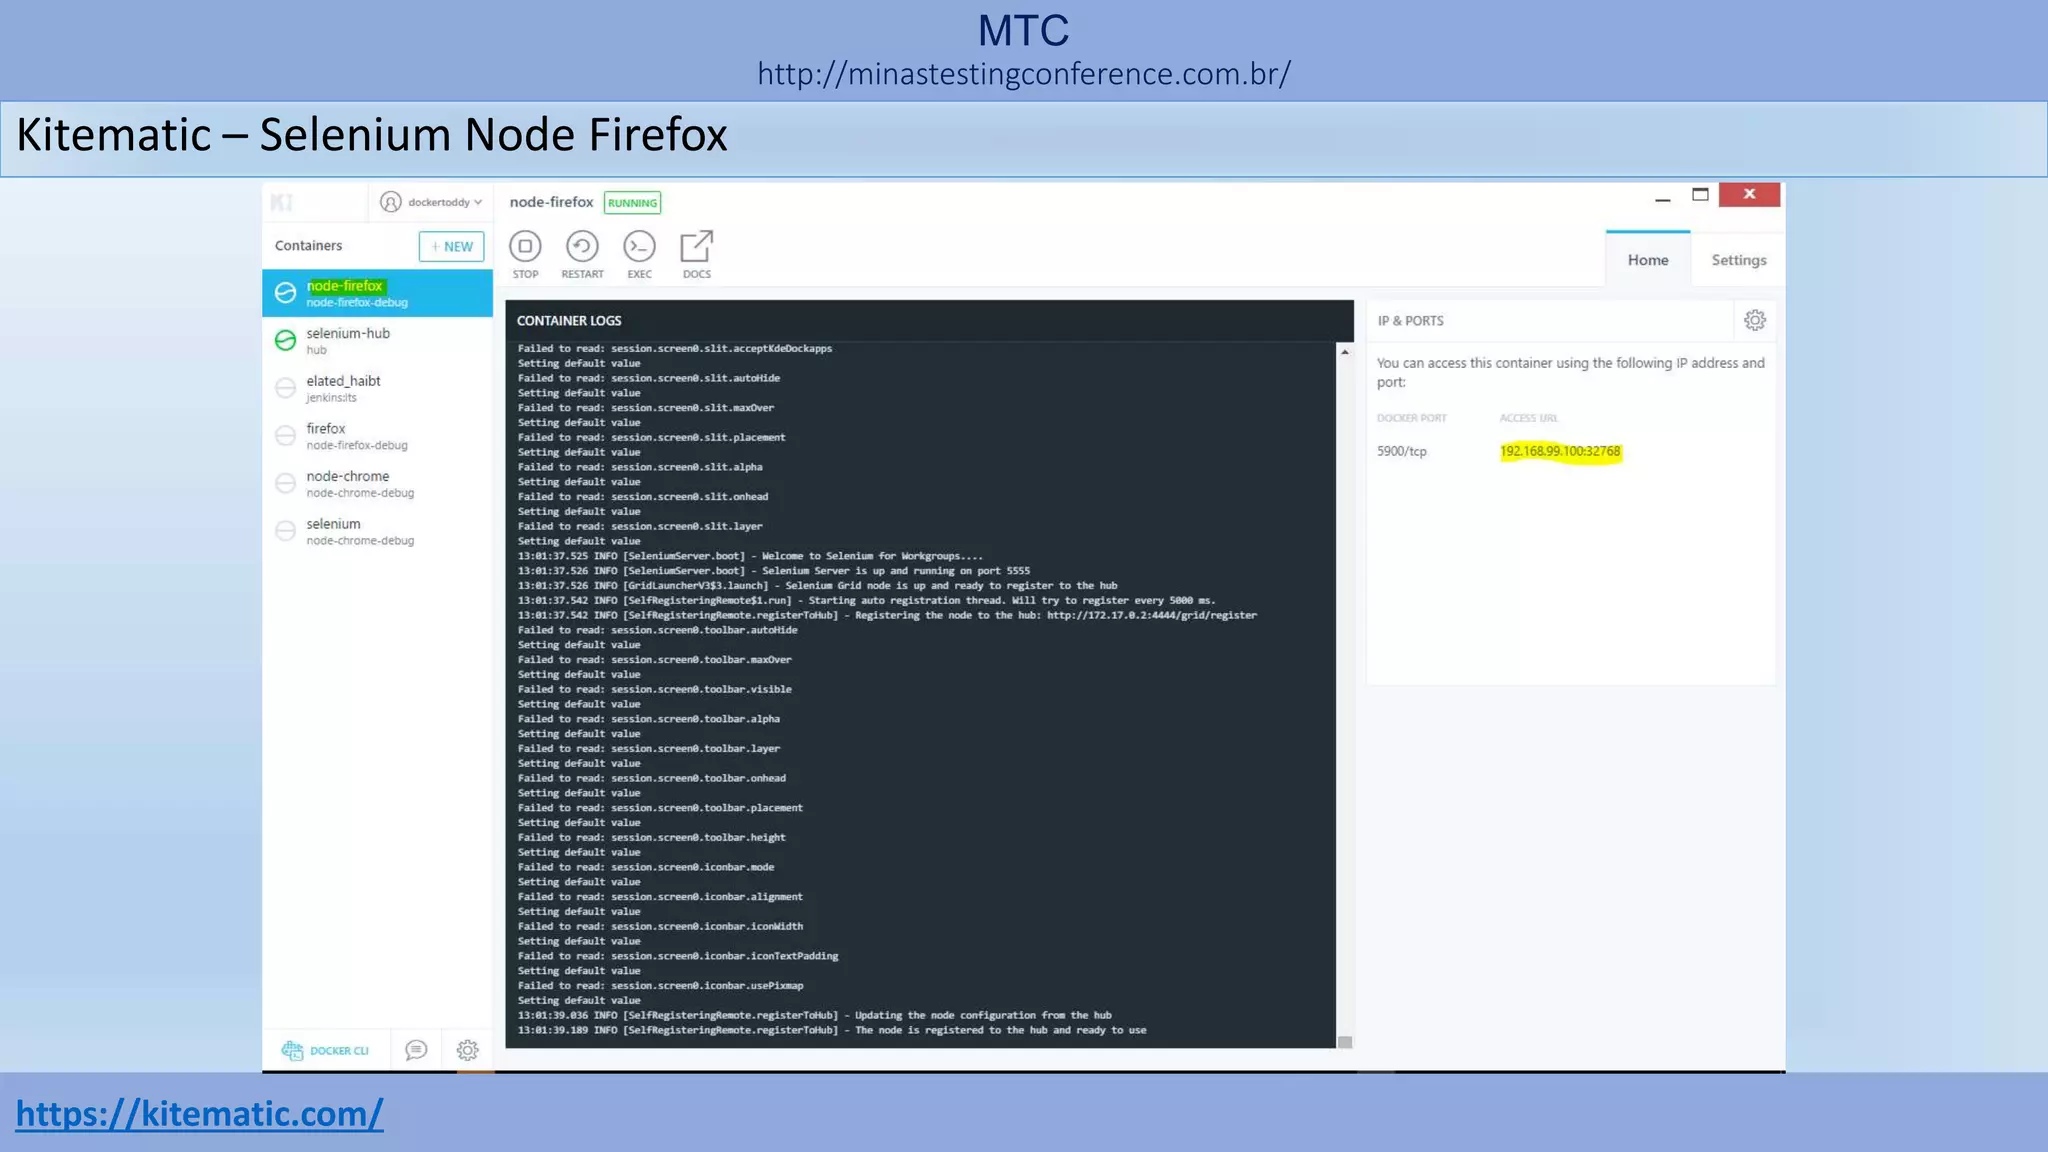
Task: Open the kitematic.com link
Action: pyautogui.click(x=199, y=1114)
